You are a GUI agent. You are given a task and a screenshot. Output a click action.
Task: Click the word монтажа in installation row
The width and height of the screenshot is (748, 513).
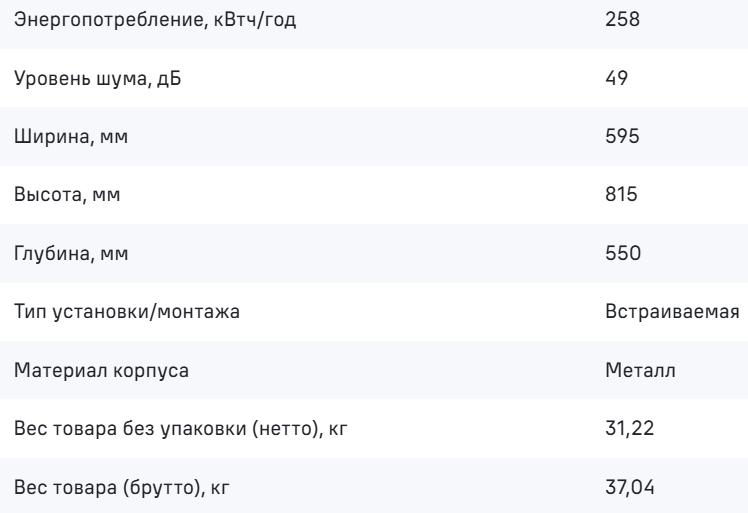[198, 313]
